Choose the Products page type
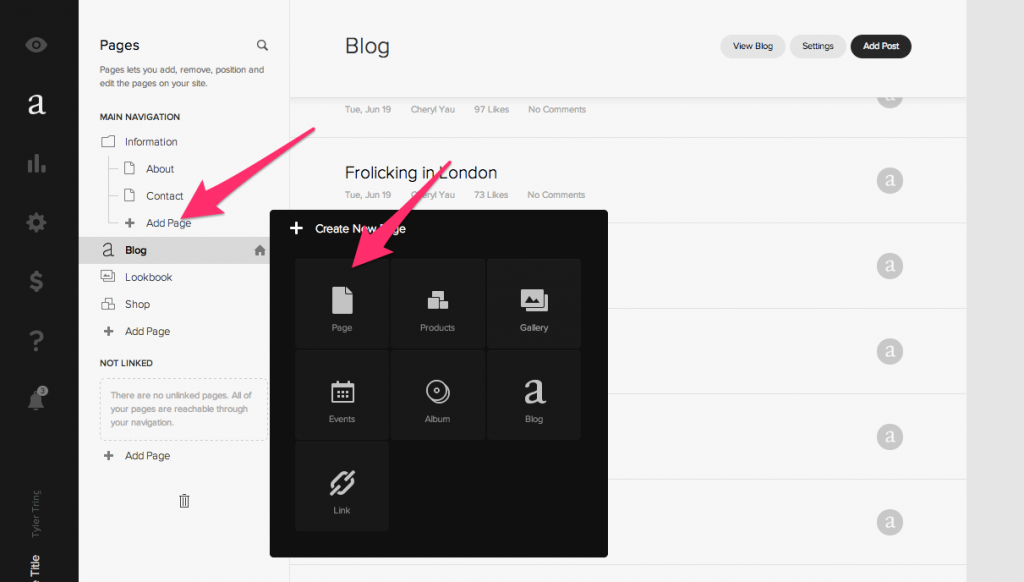Viewport: 1024px width, 582px height. pyautogui.click(x=437, y=303)
